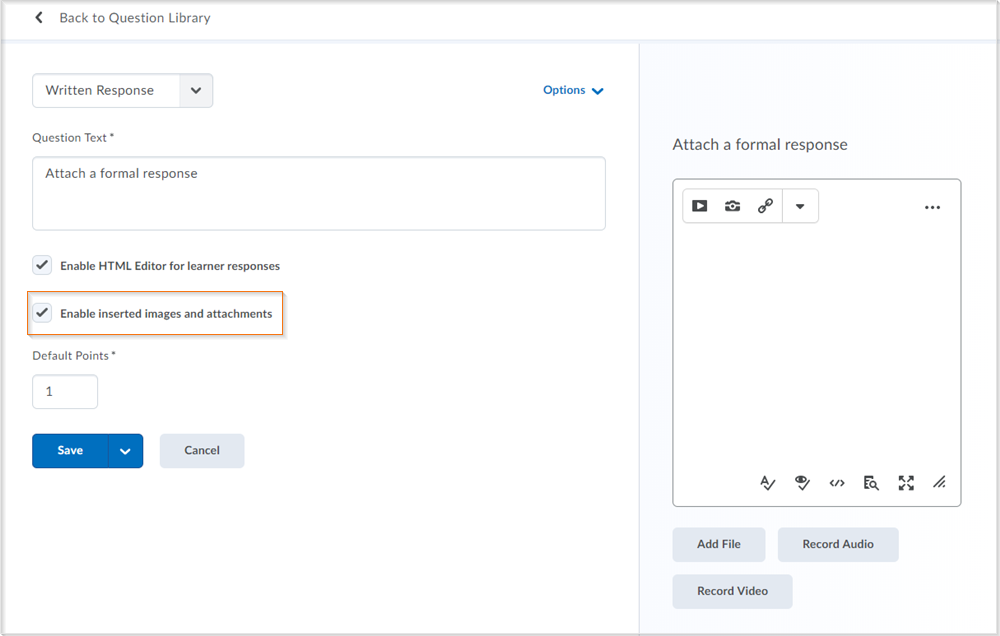Click the Insert Image camera icon

(732, 206)
